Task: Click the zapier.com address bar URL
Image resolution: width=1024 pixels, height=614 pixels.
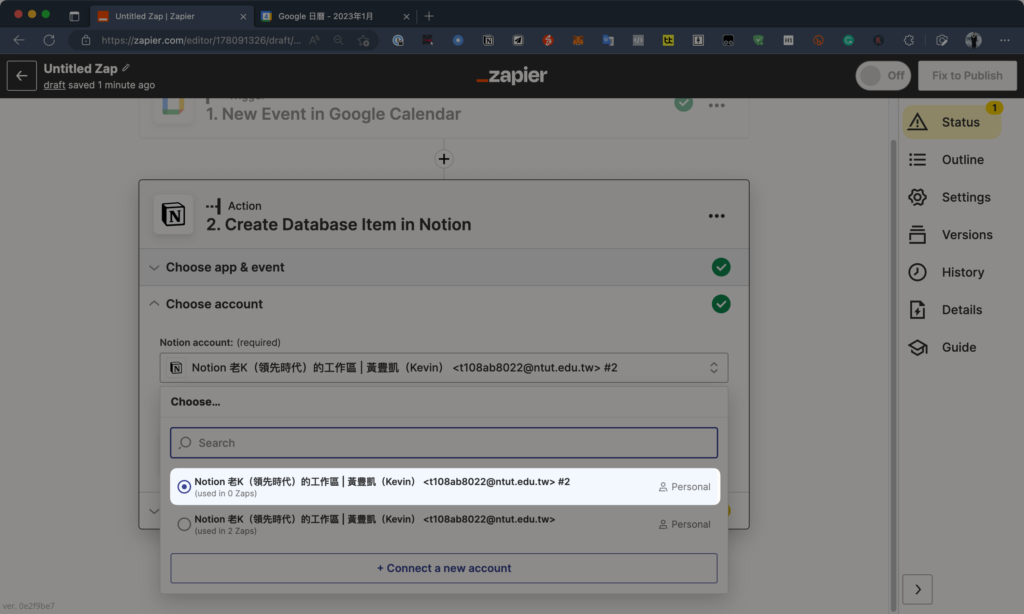Action: 201,40
